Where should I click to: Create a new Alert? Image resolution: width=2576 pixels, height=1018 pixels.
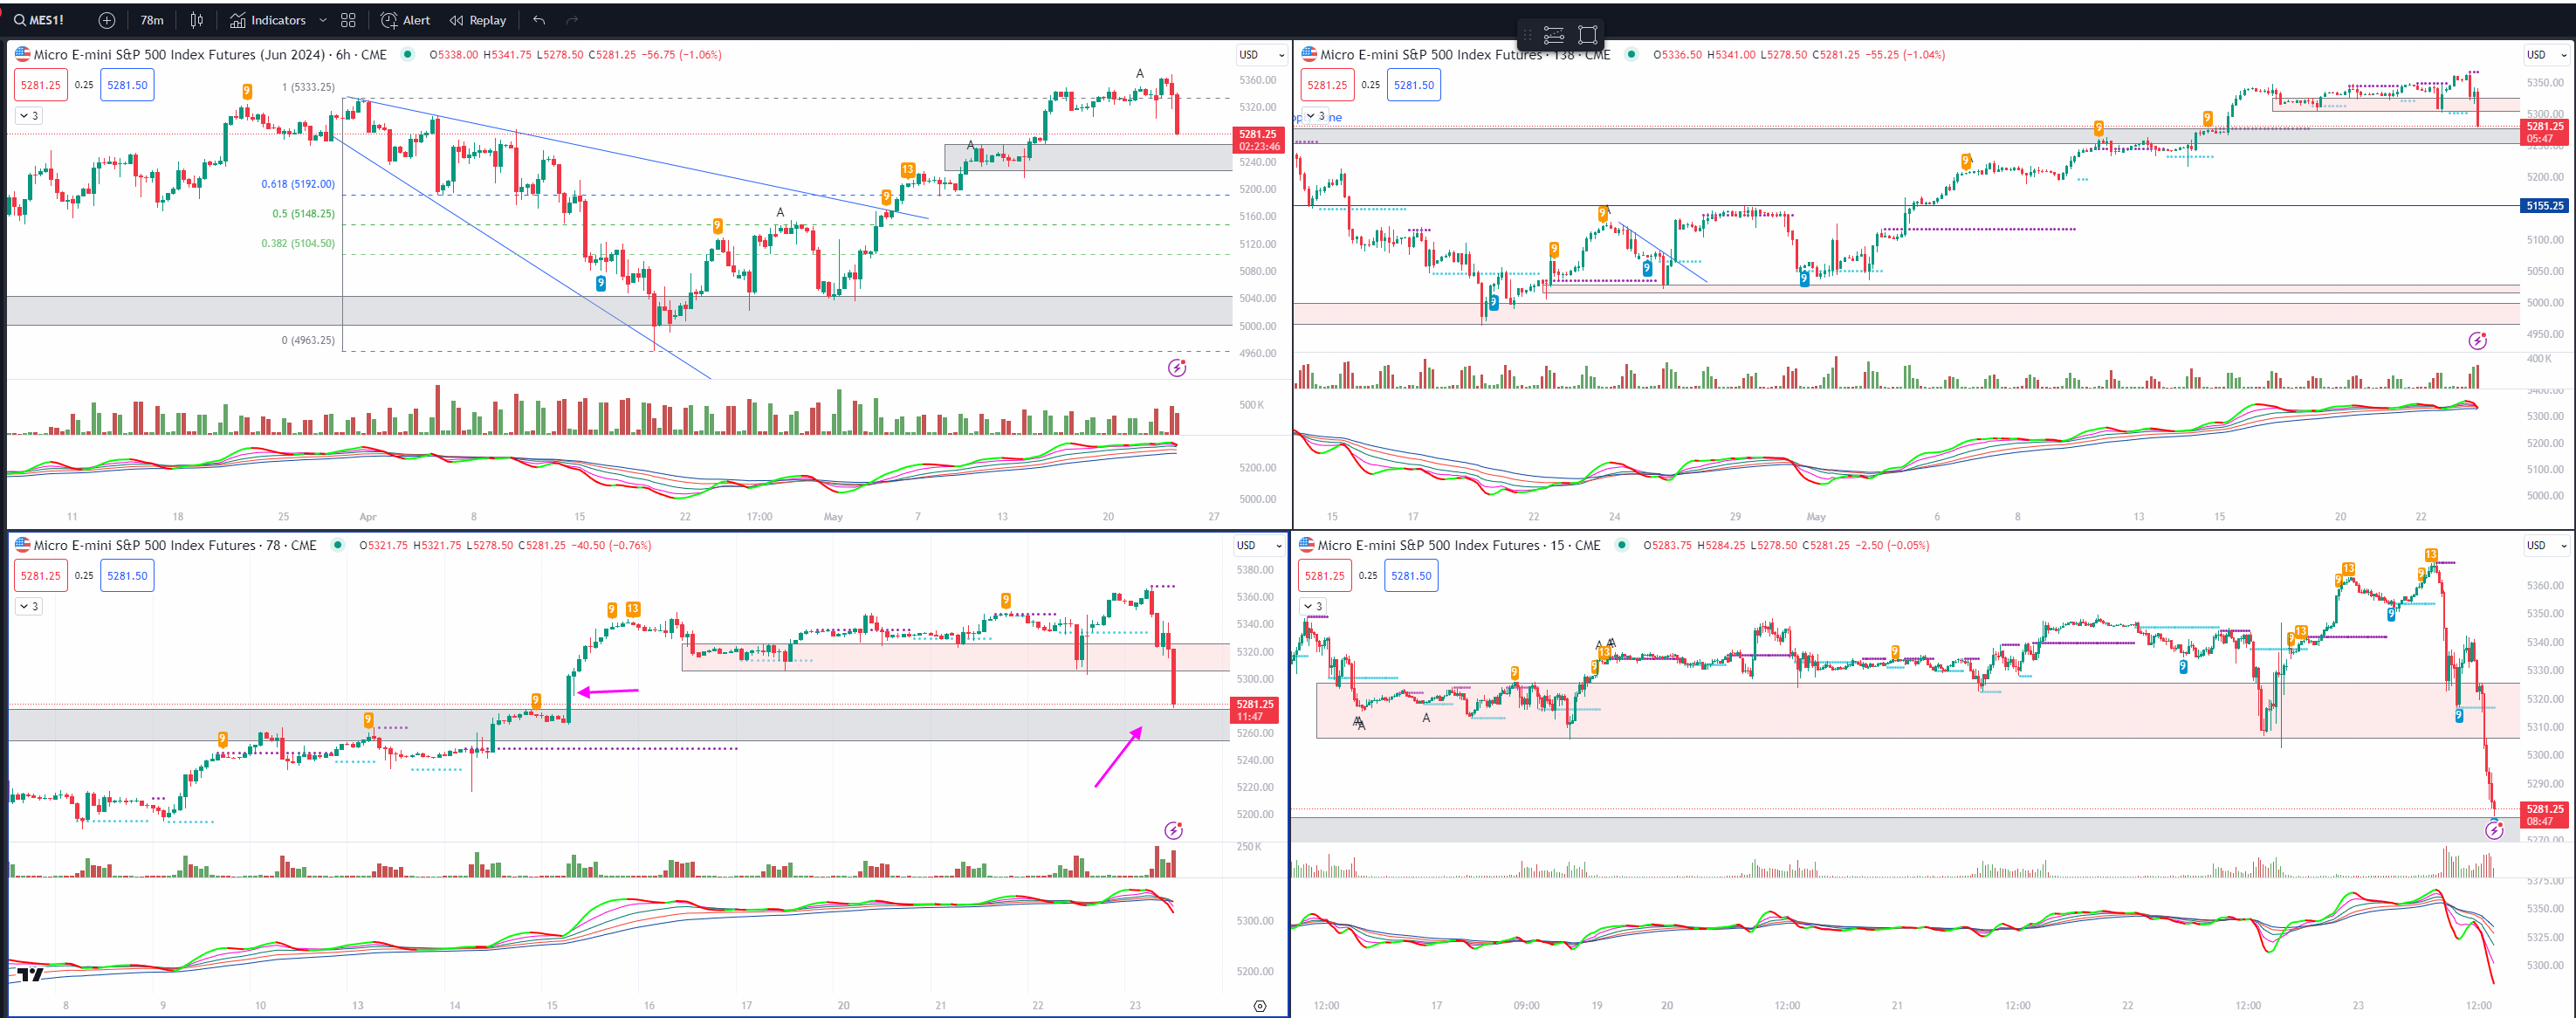click(405, 20)
